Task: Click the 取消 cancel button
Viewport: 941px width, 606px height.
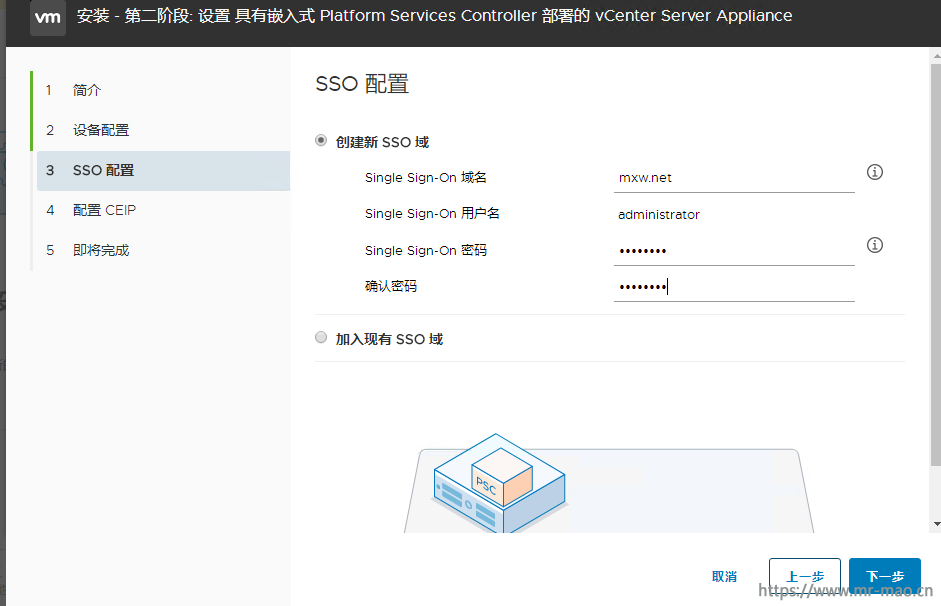Action: pyautogui.click(x=724, y=577)
